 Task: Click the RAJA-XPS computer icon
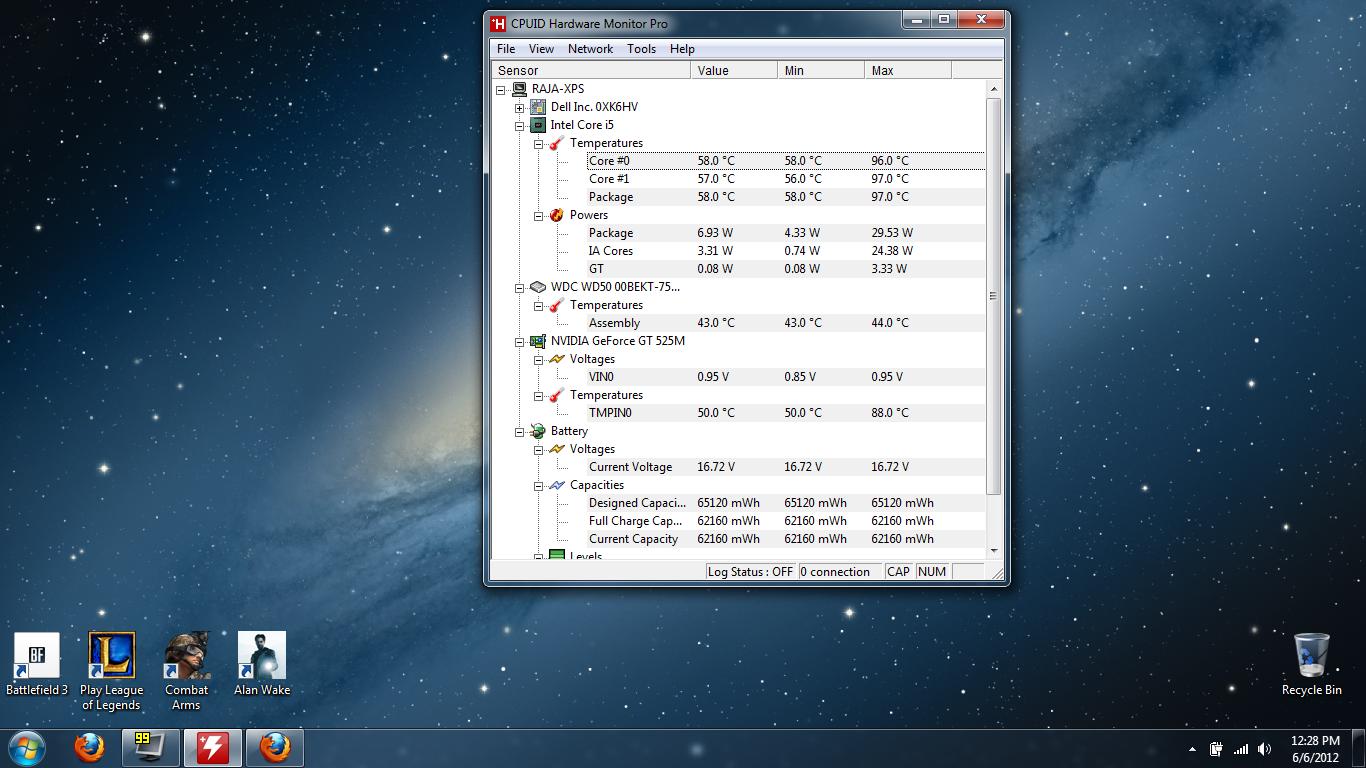519,89
